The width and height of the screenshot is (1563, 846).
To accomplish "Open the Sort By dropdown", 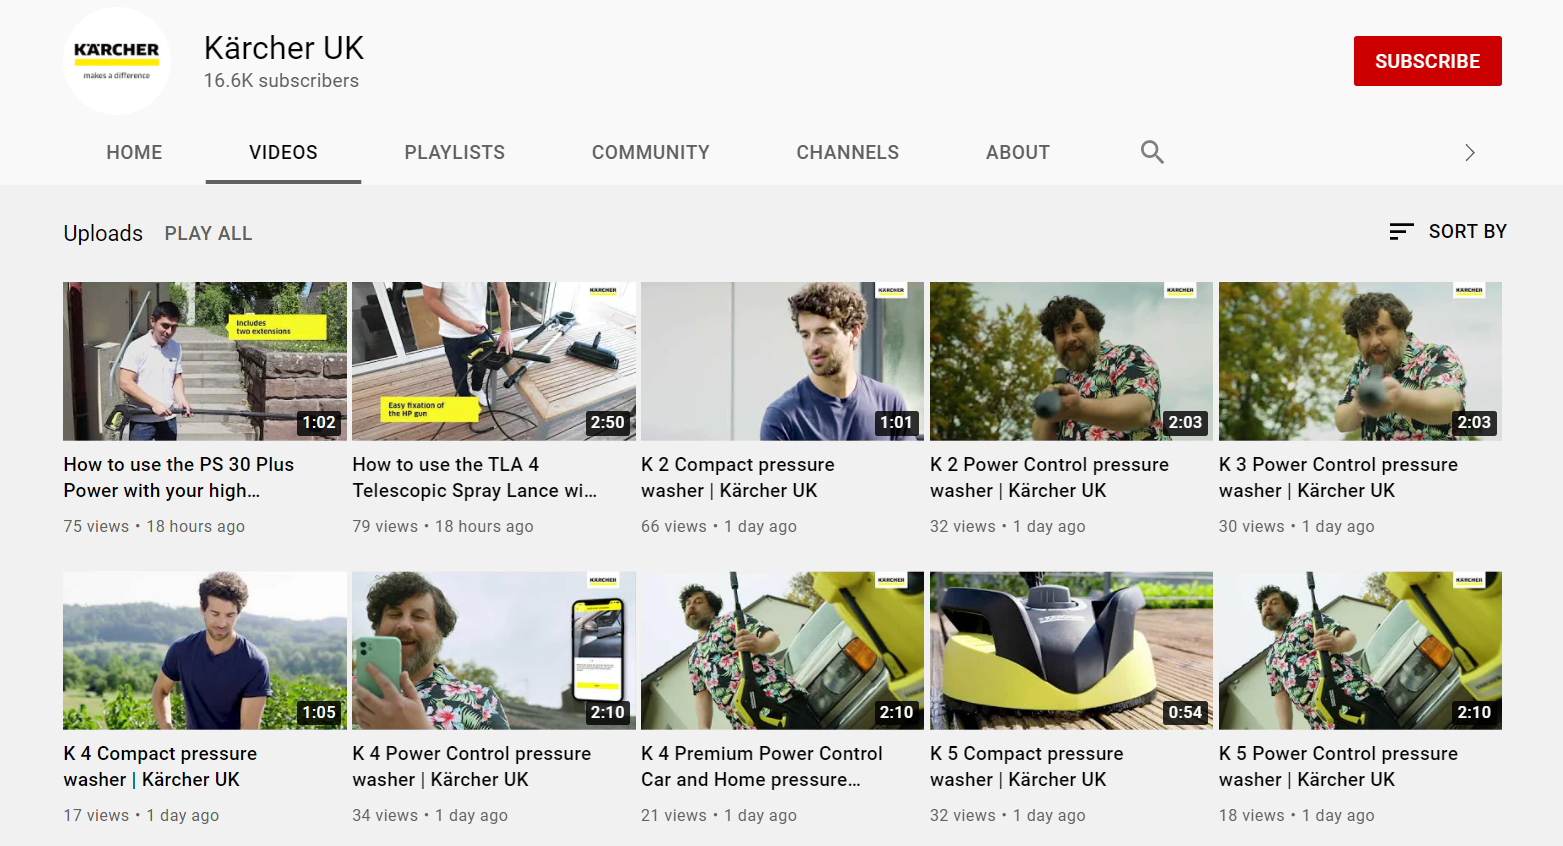I will click(x=1448, y=232).
